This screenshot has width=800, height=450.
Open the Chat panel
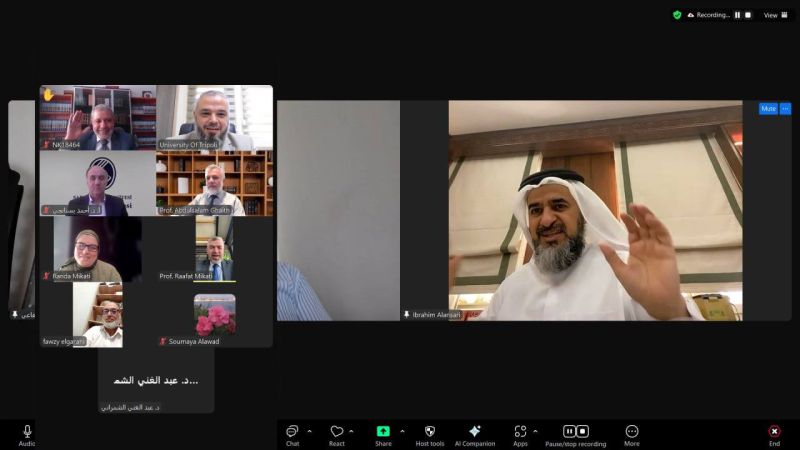pyautogui.click(x=292, y=432)
